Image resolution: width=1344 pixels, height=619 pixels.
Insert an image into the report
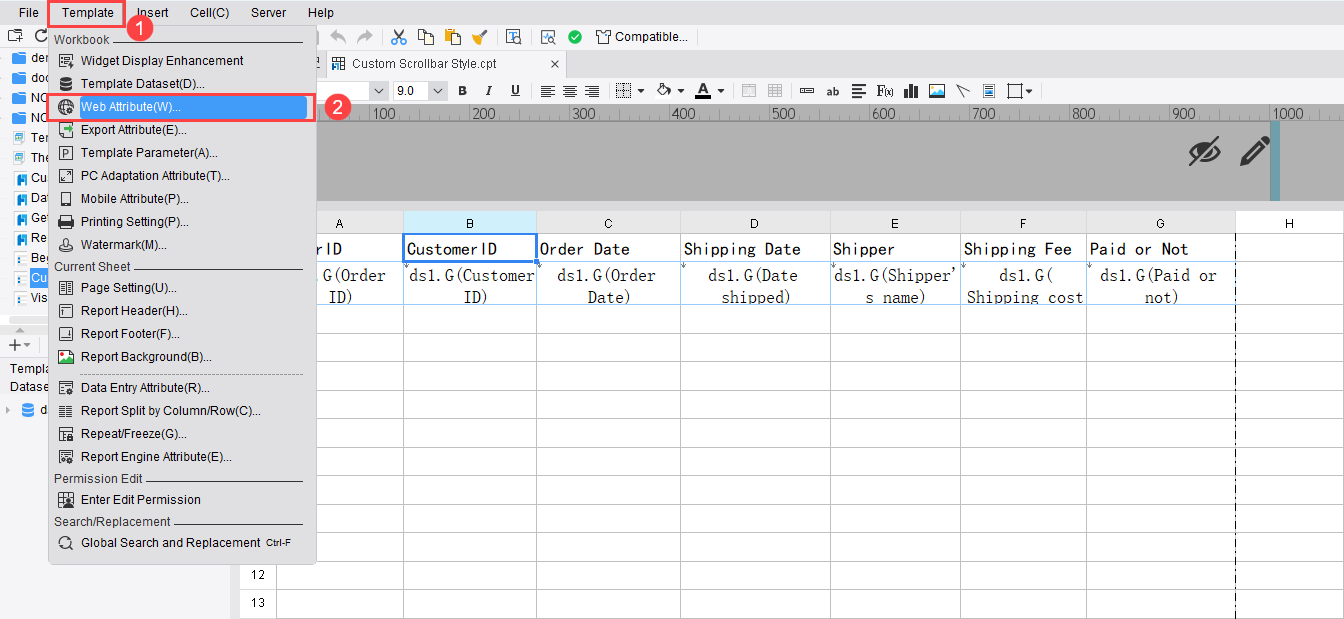937,90
